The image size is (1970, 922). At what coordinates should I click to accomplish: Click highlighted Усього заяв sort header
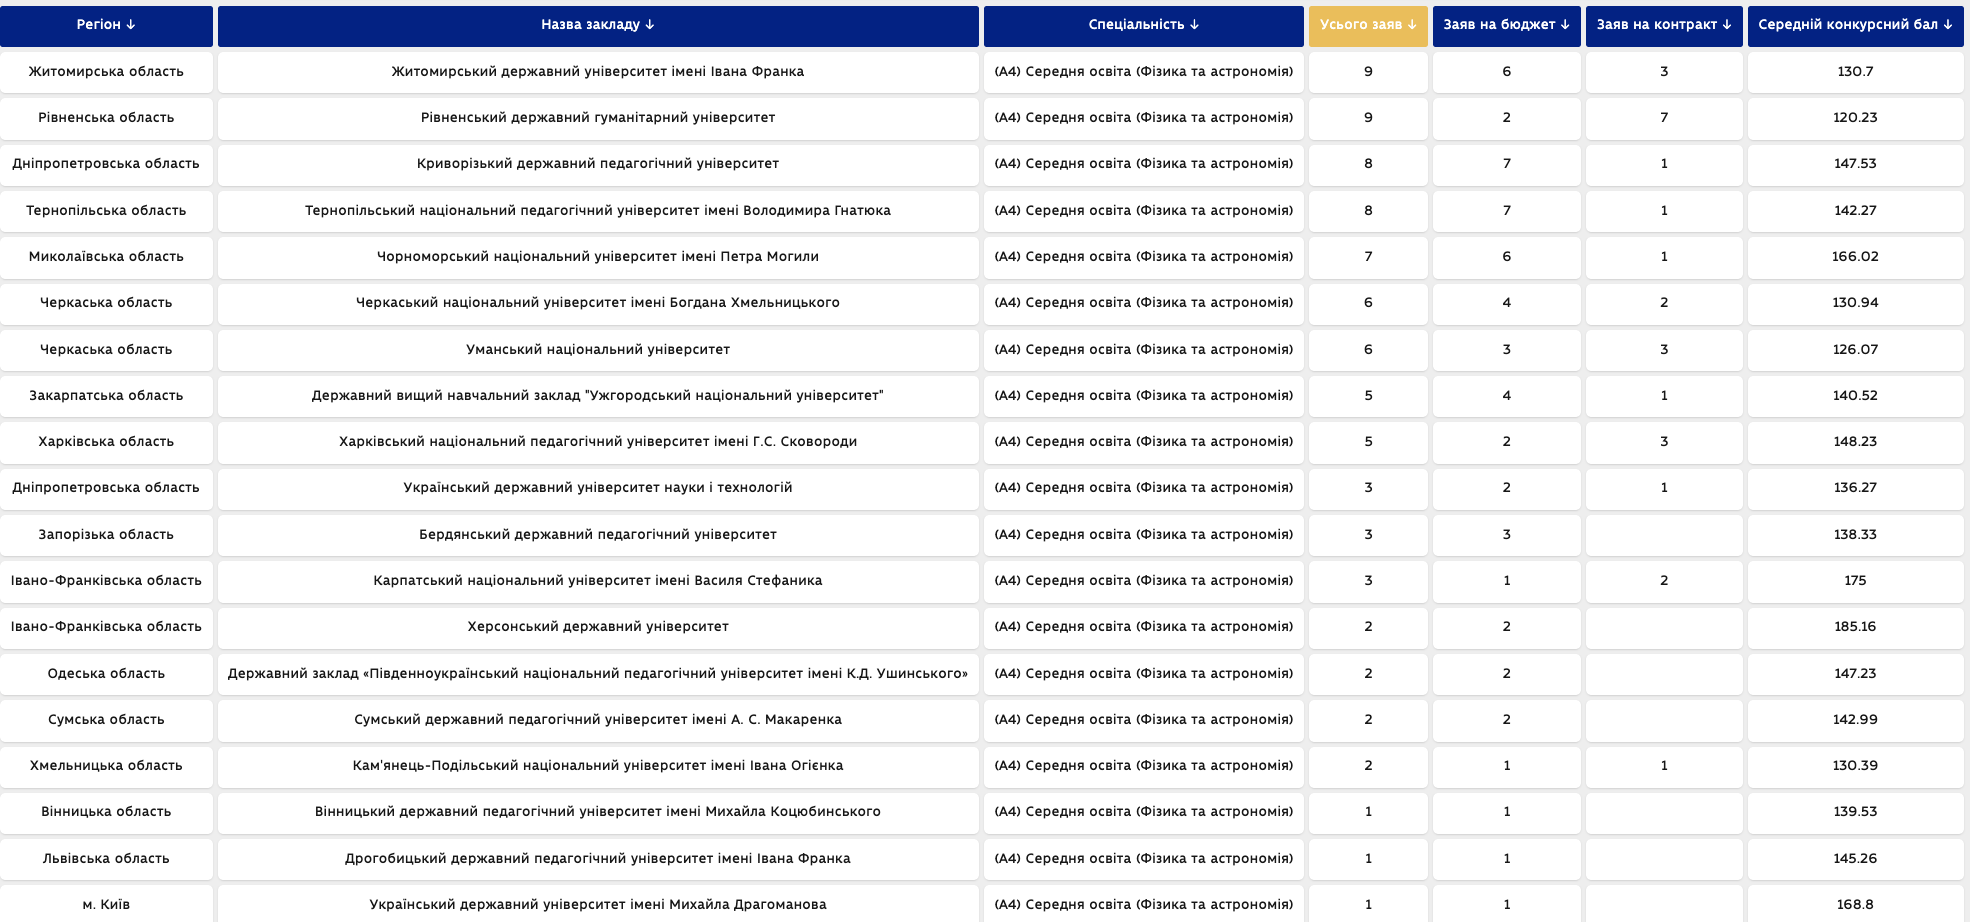1368,25
